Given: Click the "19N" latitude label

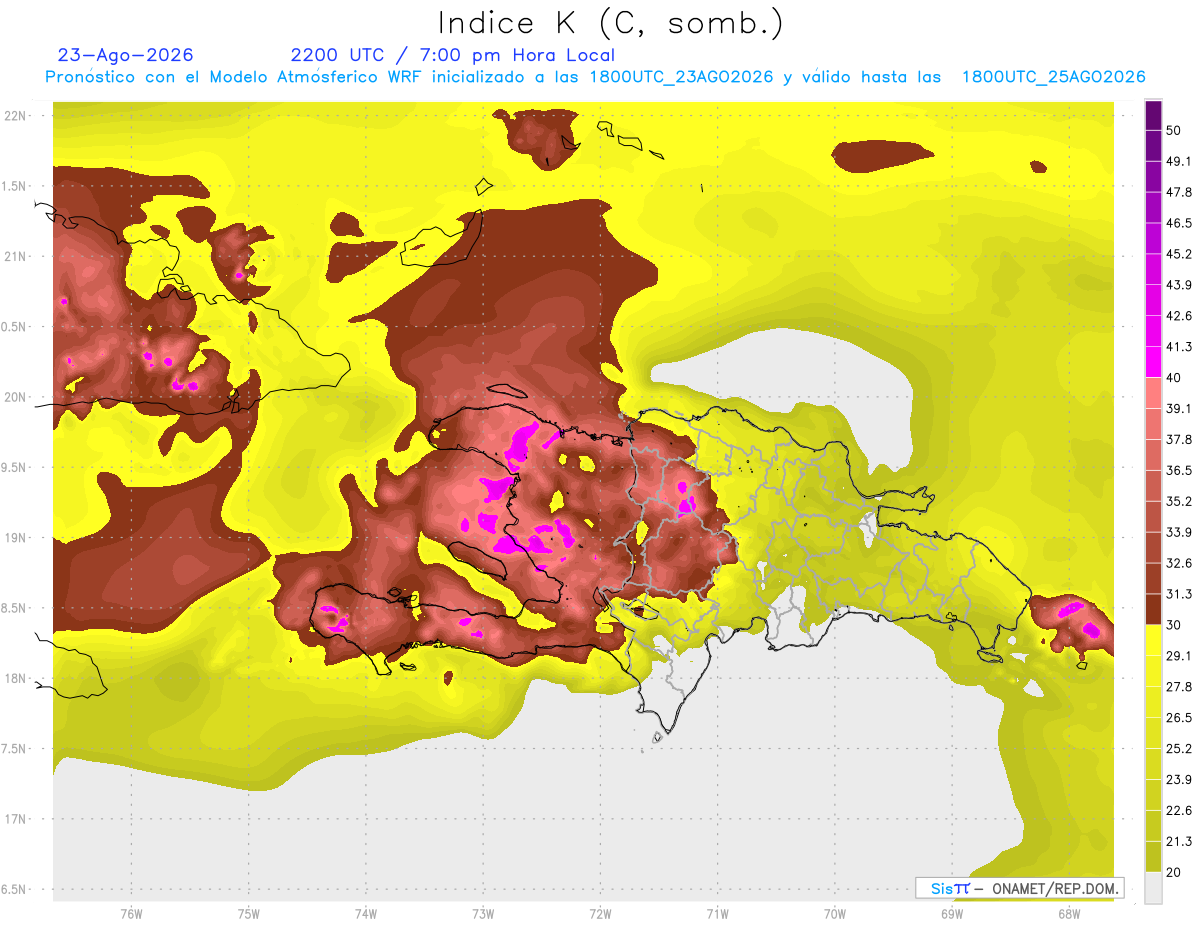Looking at the screenshot, I should pos(15,538).
